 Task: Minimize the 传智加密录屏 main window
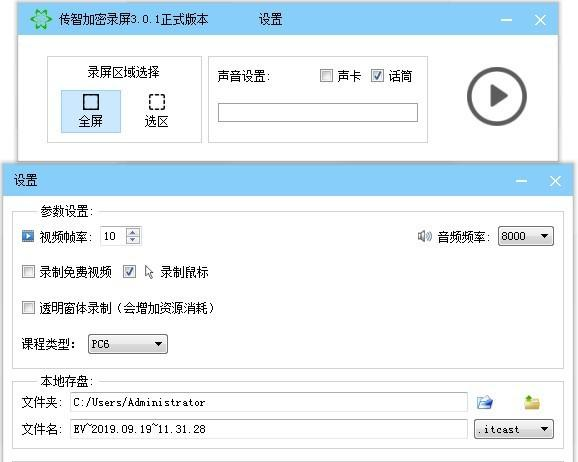pyautogui.click(x=506, y=20)
